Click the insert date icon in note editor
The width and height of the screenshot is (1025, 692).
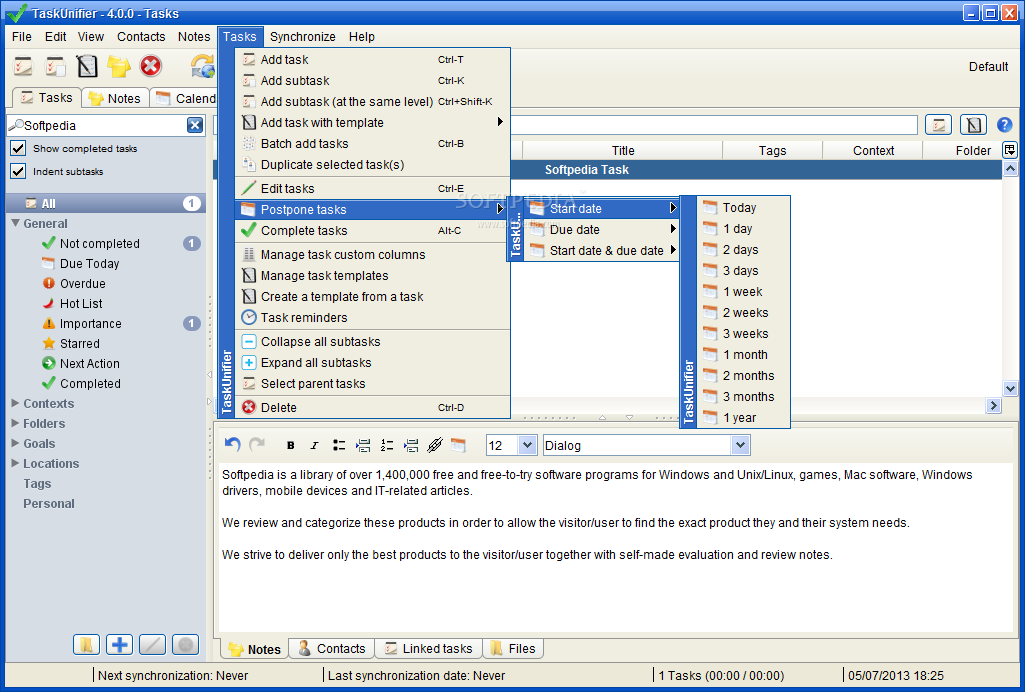pyautogui.click(x=459, y=446)
